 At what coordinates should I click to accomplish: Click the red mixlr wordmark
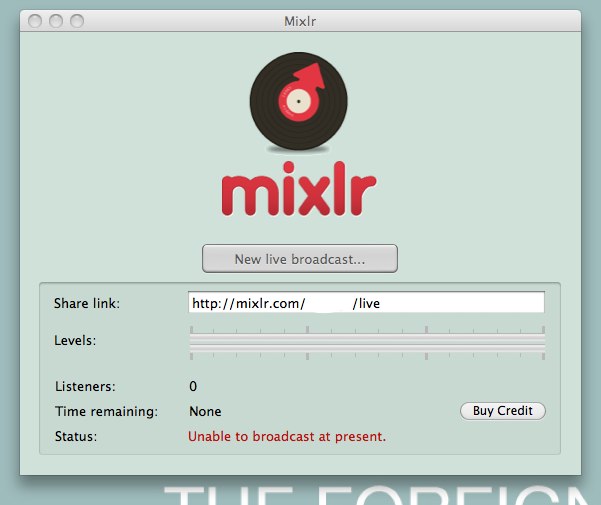coord(299,189)
